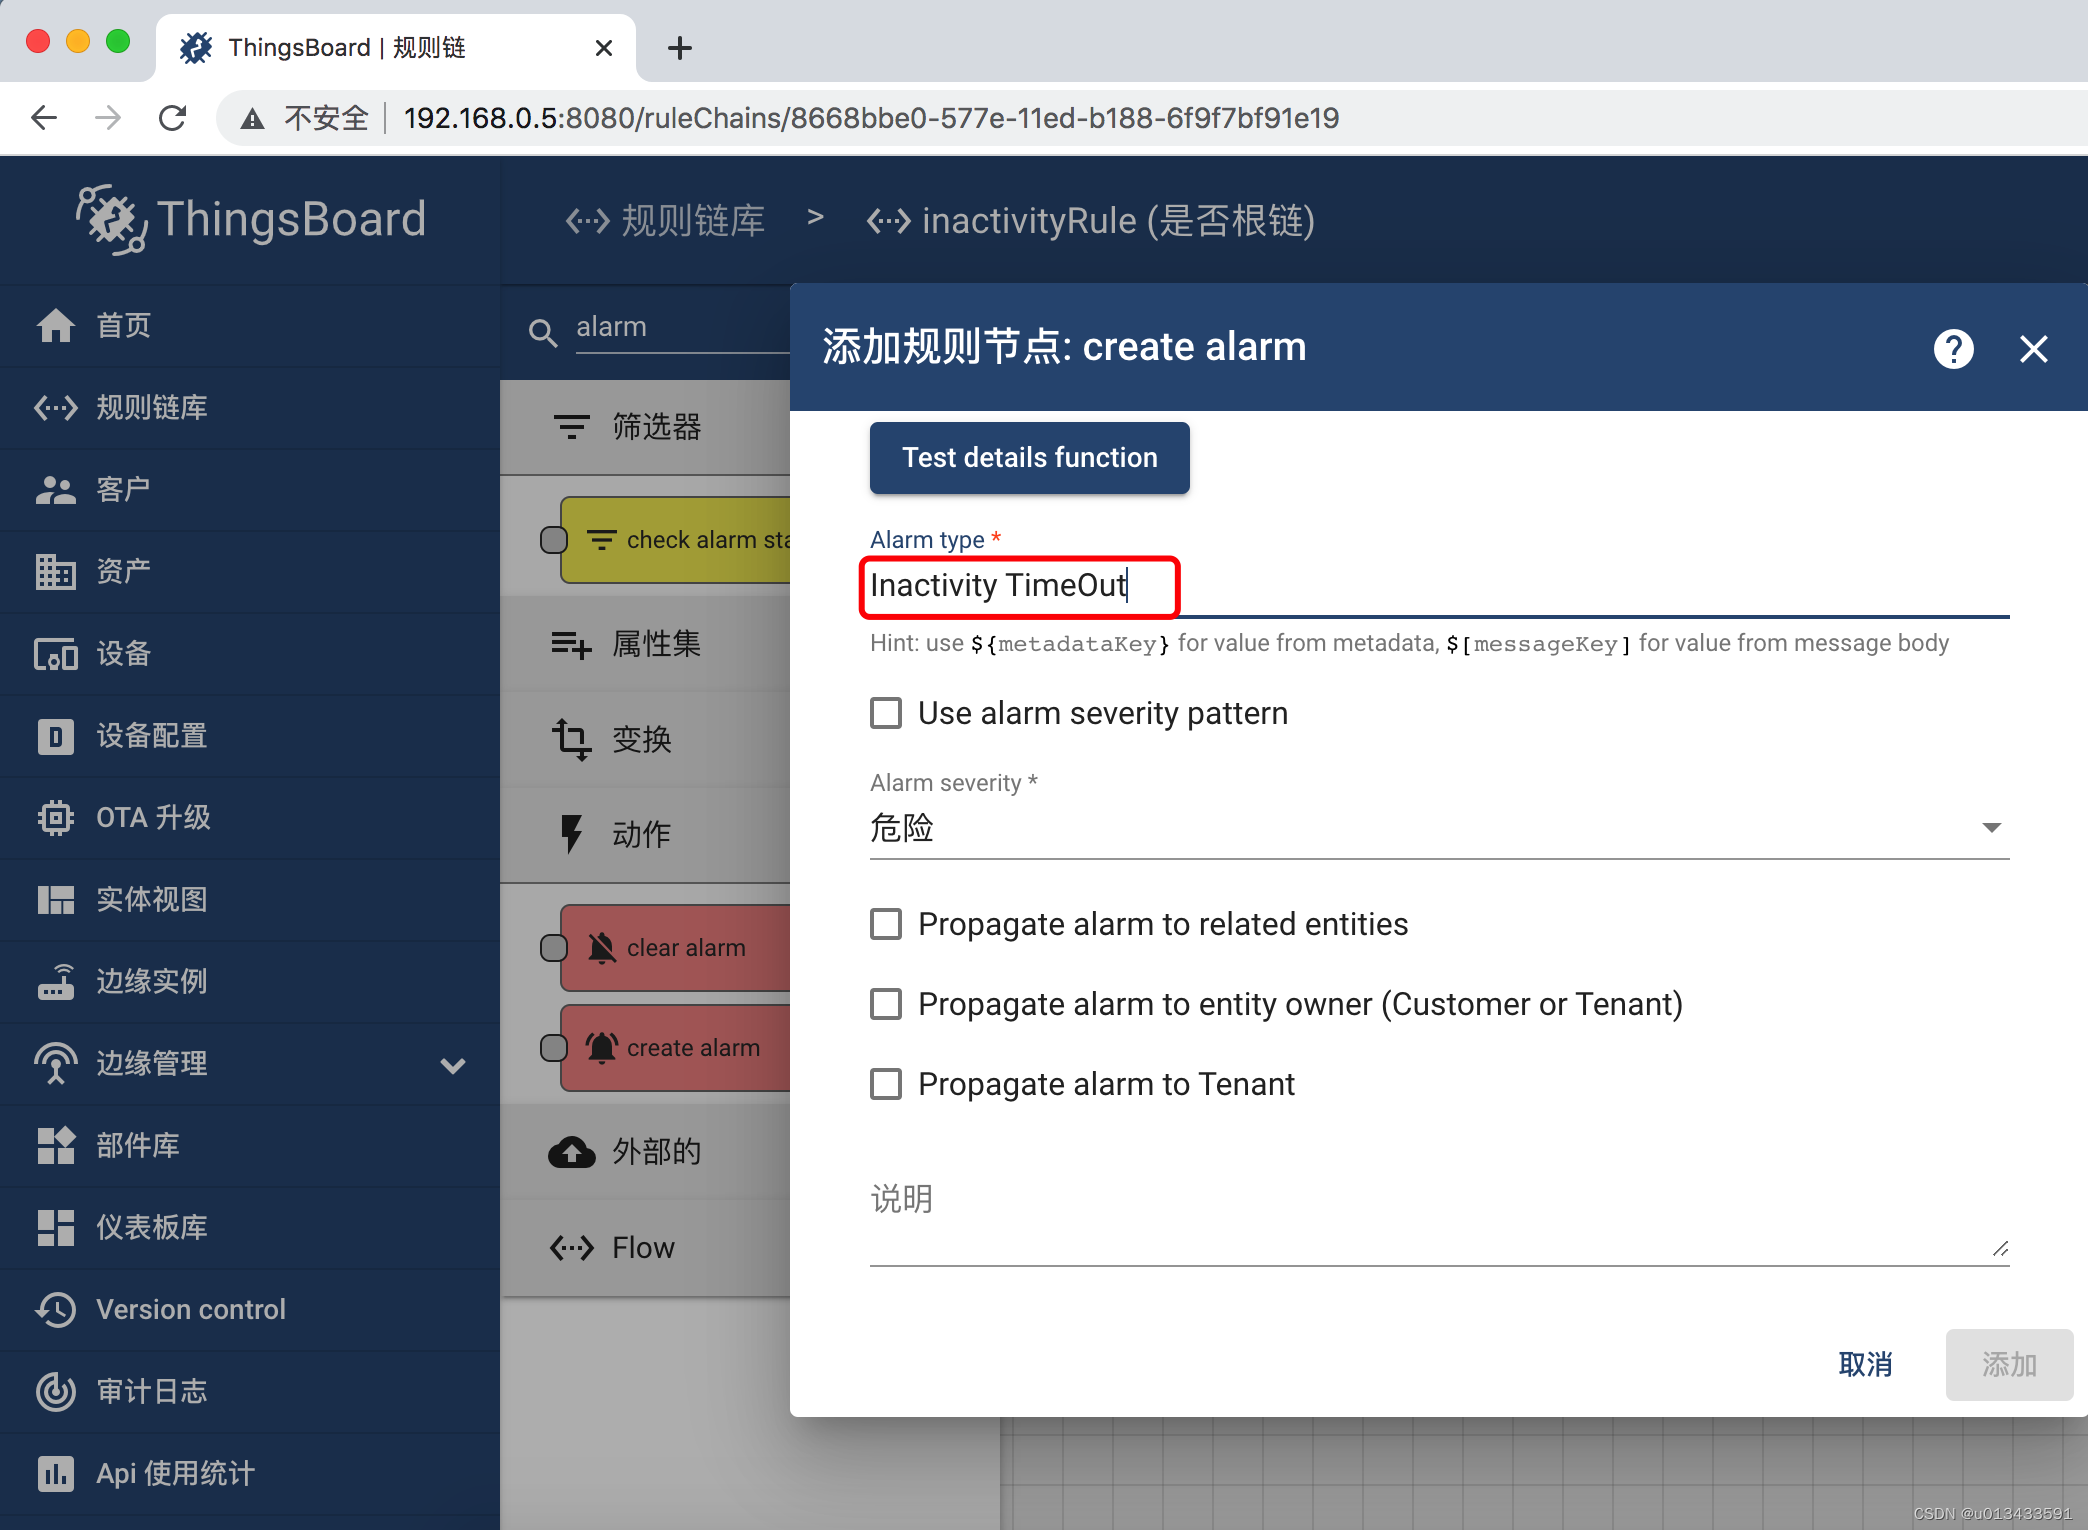Check Propagate alarm to Tenant
The height and width of the screenshot is (1530, 2088).
(x=885, y=1084)
